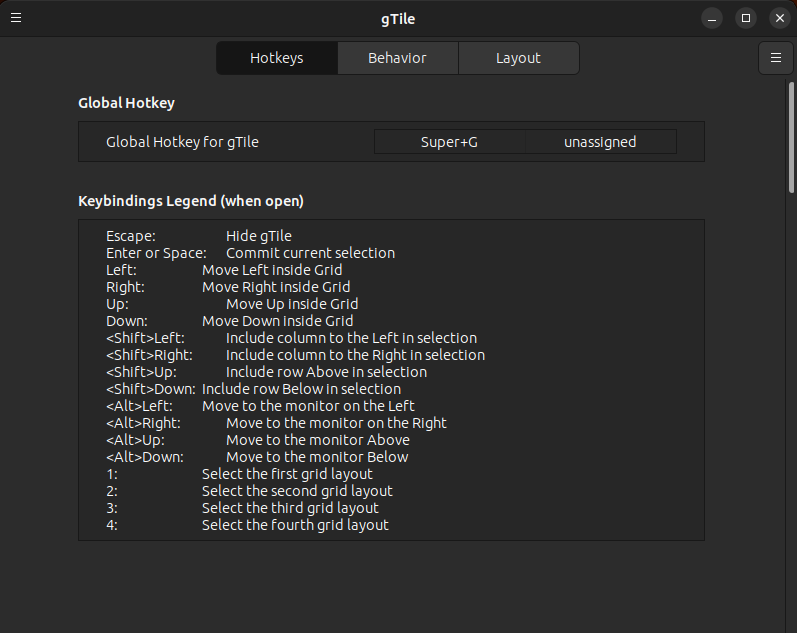Viewport: 797px width, 633px height.
Task: Click the 'Move Right inside Grid' text
Action: coord(276,287)
